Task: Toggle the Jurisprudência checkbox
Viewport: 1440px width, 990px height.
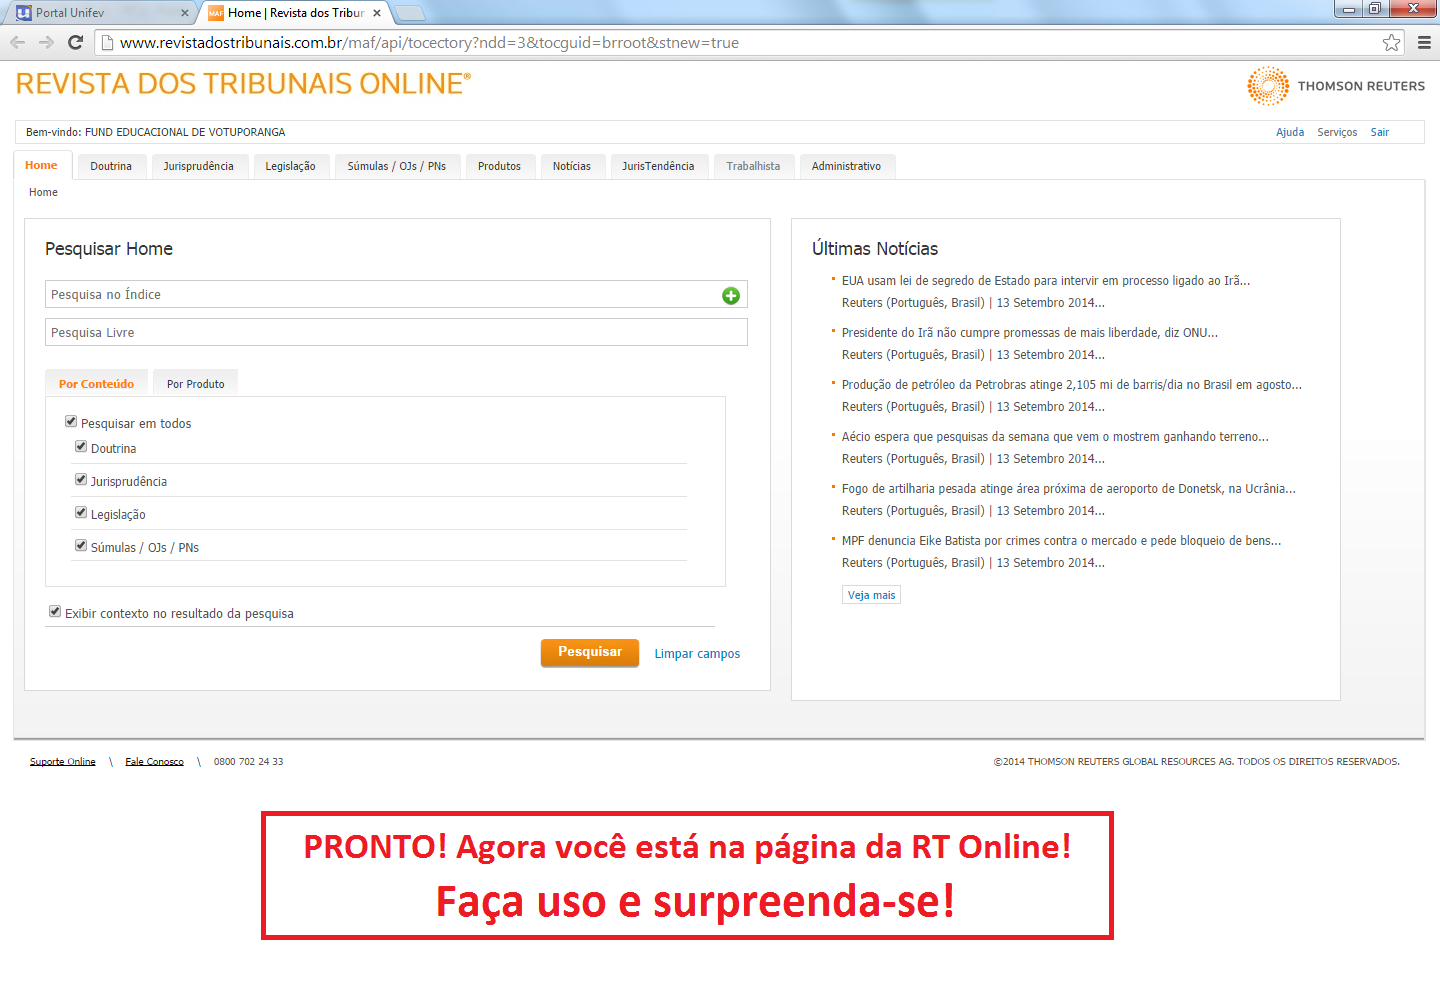Action: (x=81, y=480)
